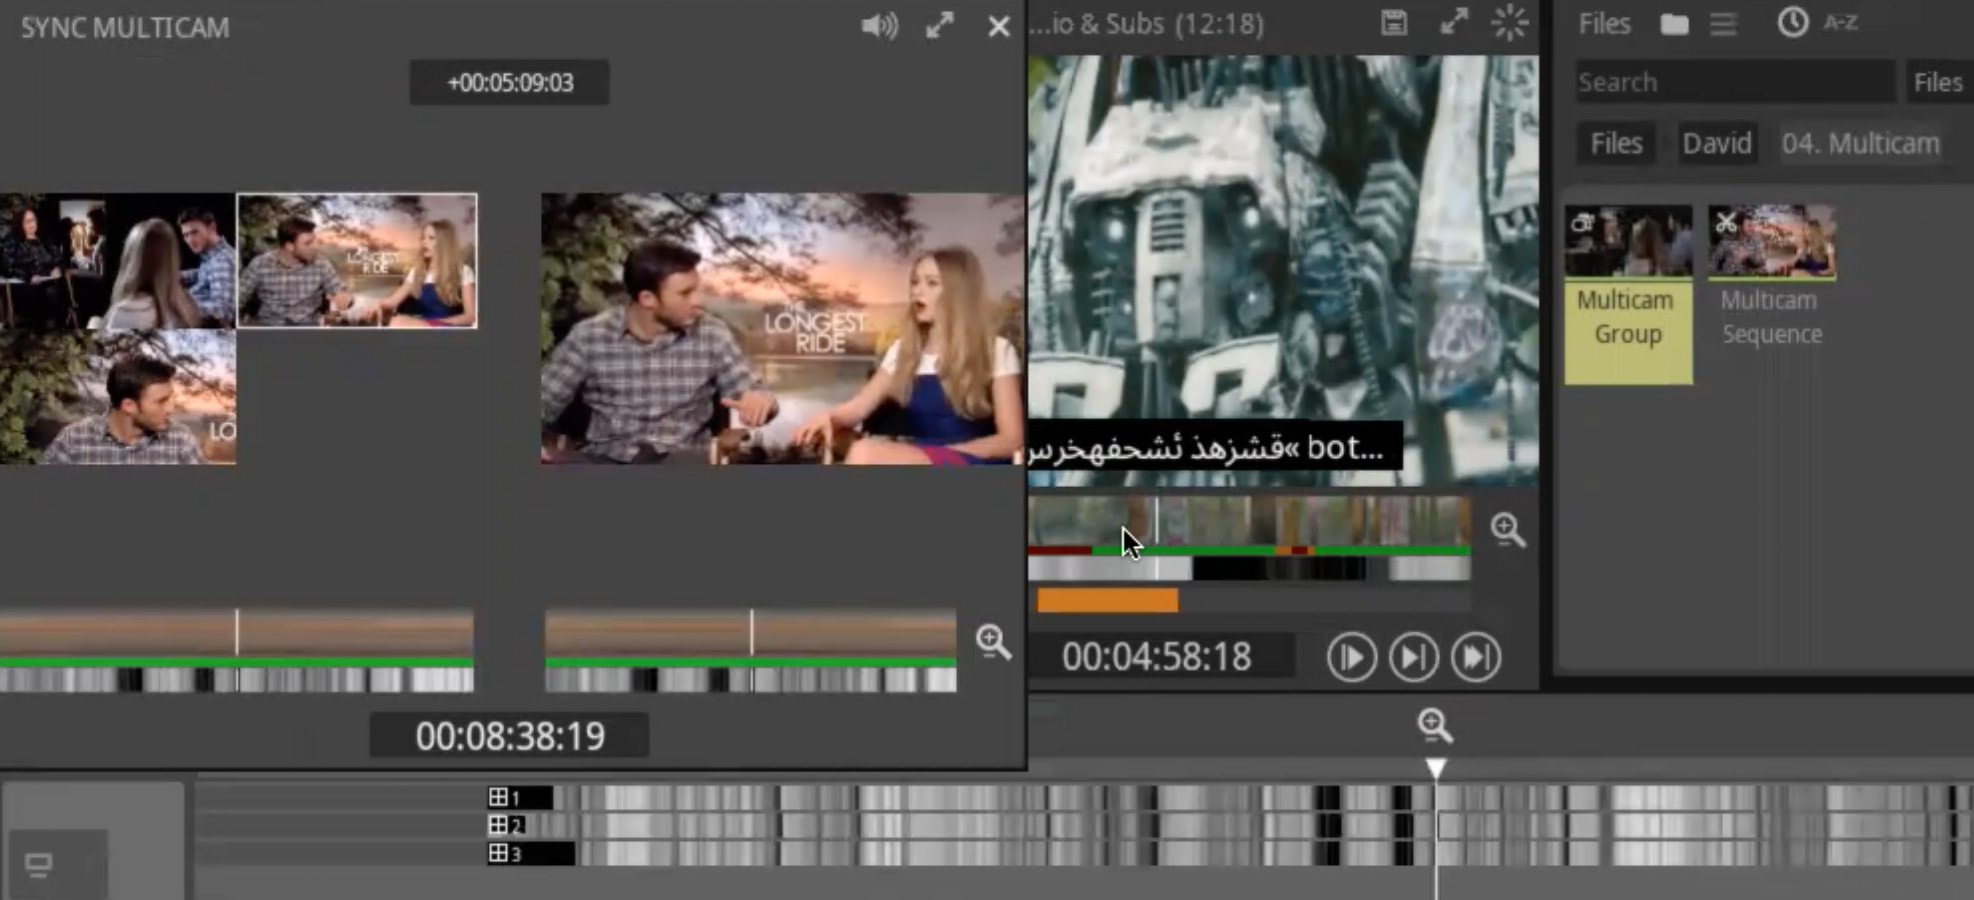The width and height of the screenshot is (1974, 900).
Task: Open the Files dropdown beside the search field
Action: (x=1937, y=82)
